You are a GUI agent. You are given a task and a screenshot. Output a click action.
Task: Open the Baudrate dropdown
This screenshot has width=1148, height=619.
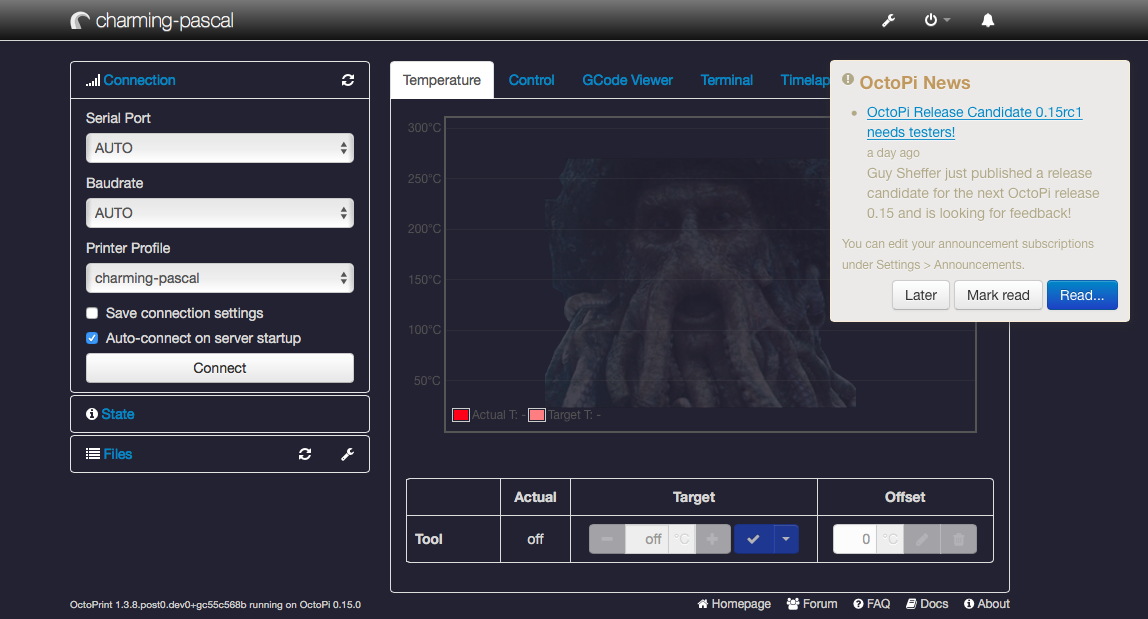pos(220,213)
